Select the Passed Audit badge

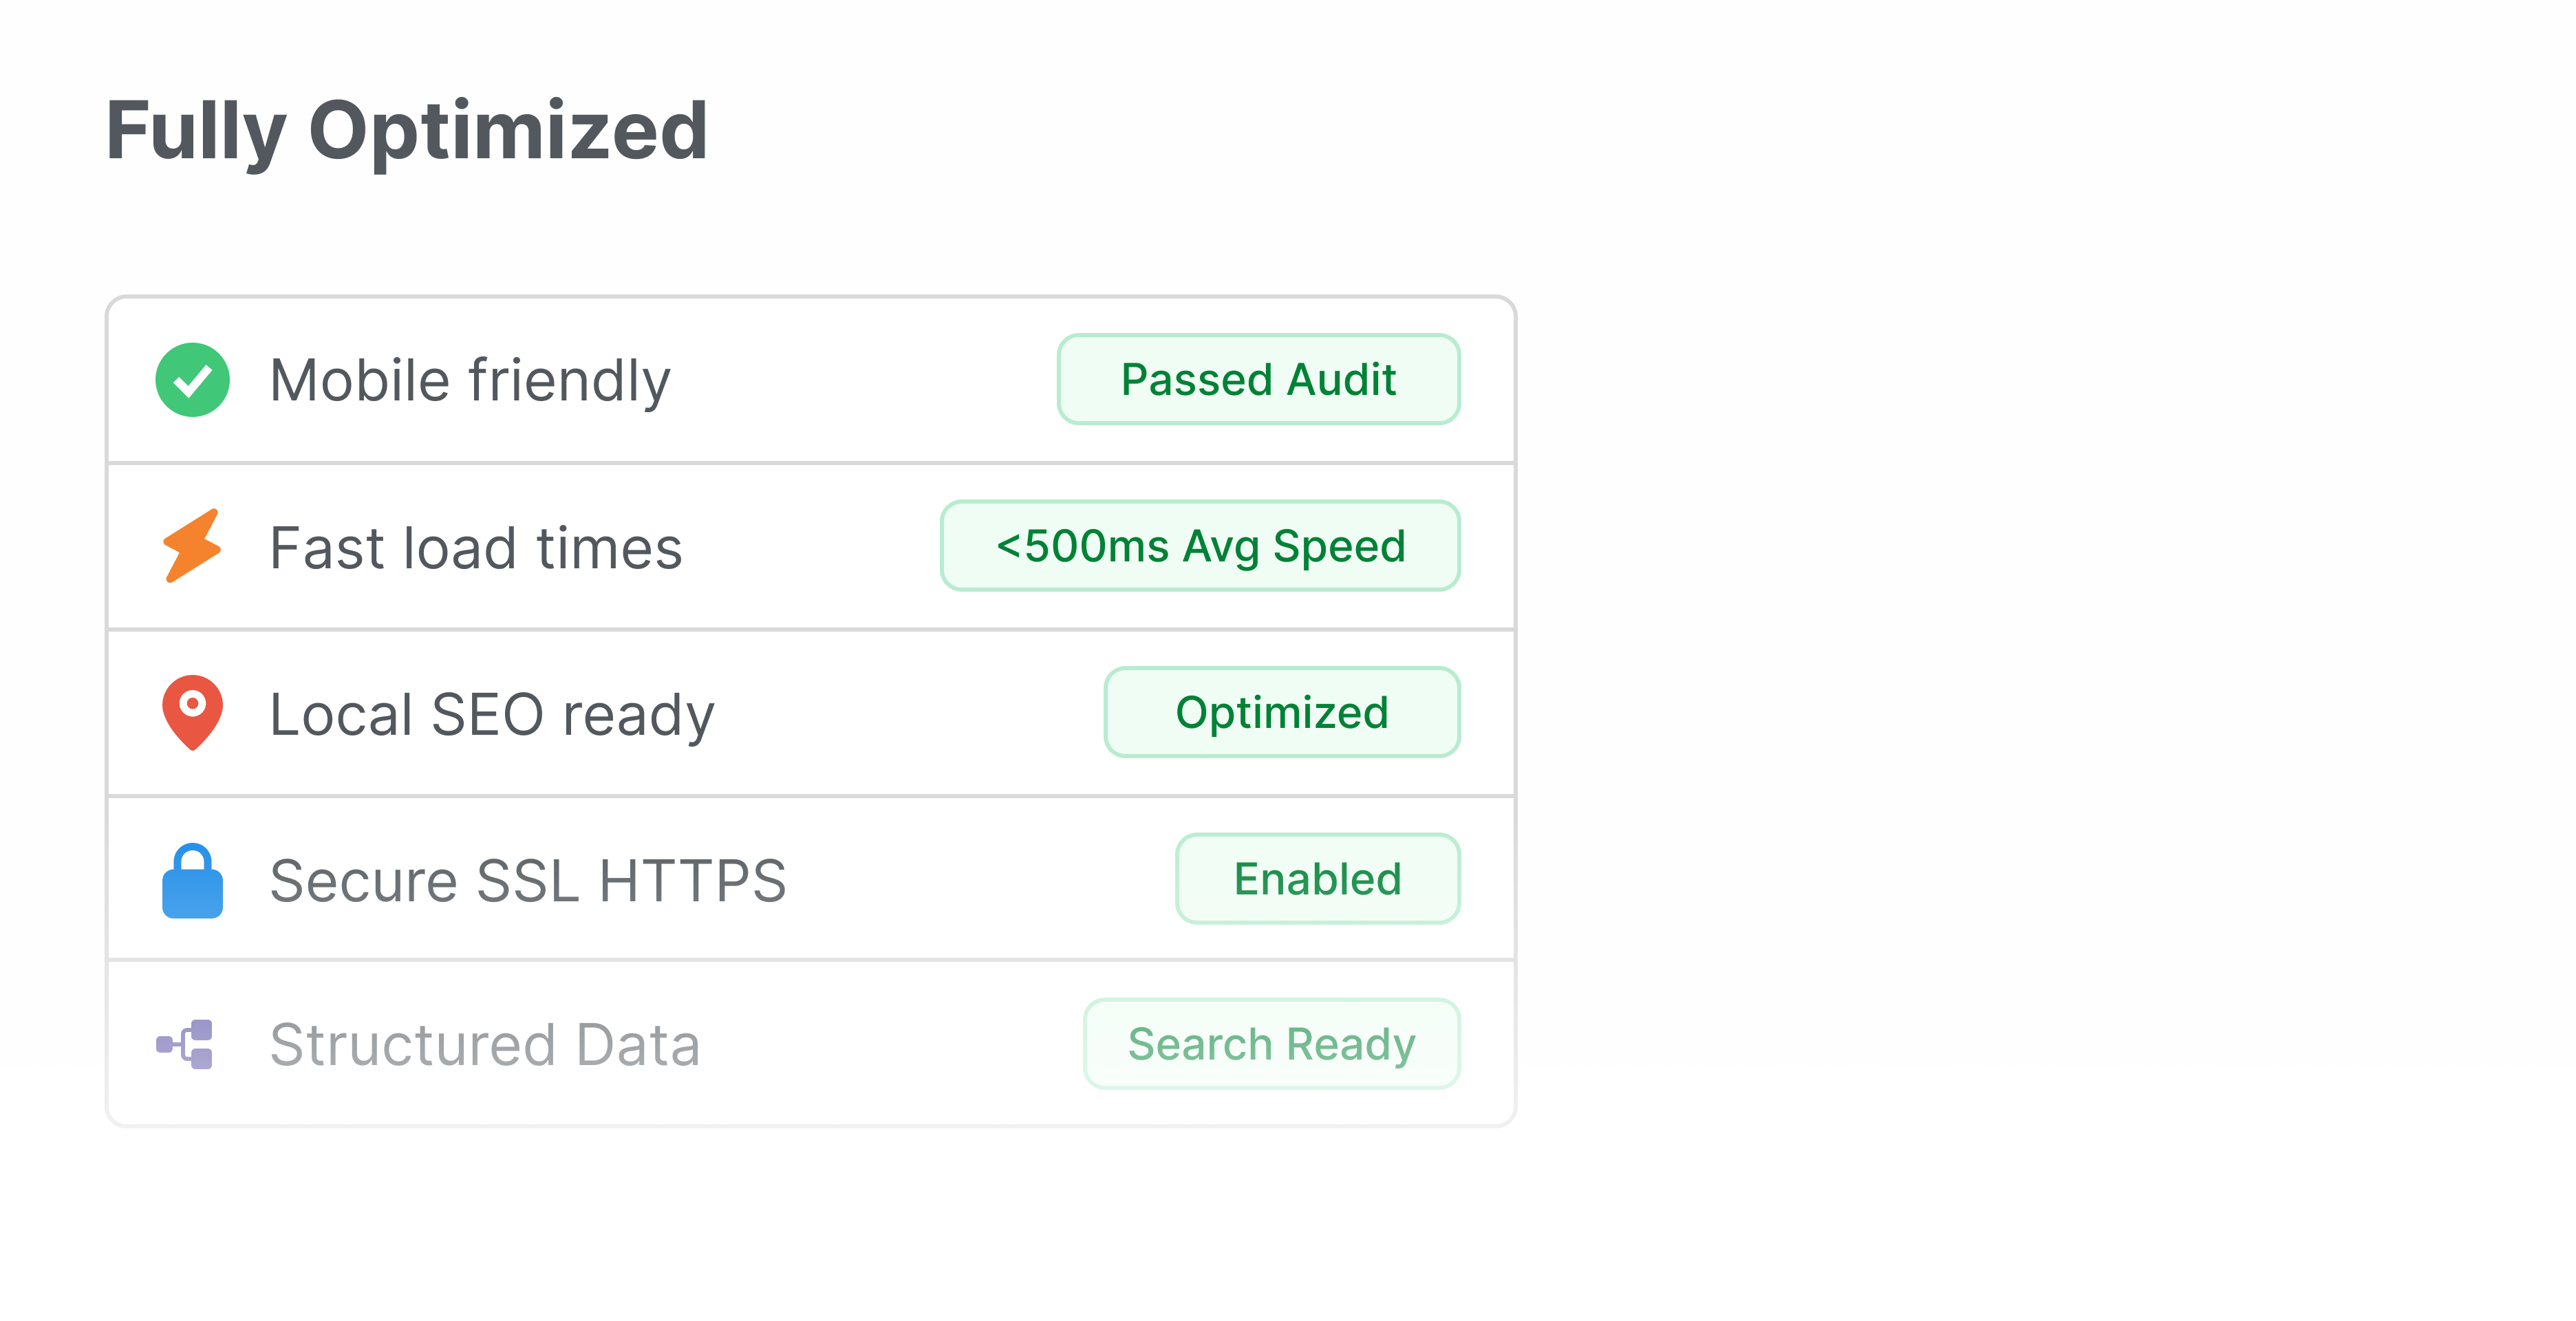click(x=1258, y=380)
